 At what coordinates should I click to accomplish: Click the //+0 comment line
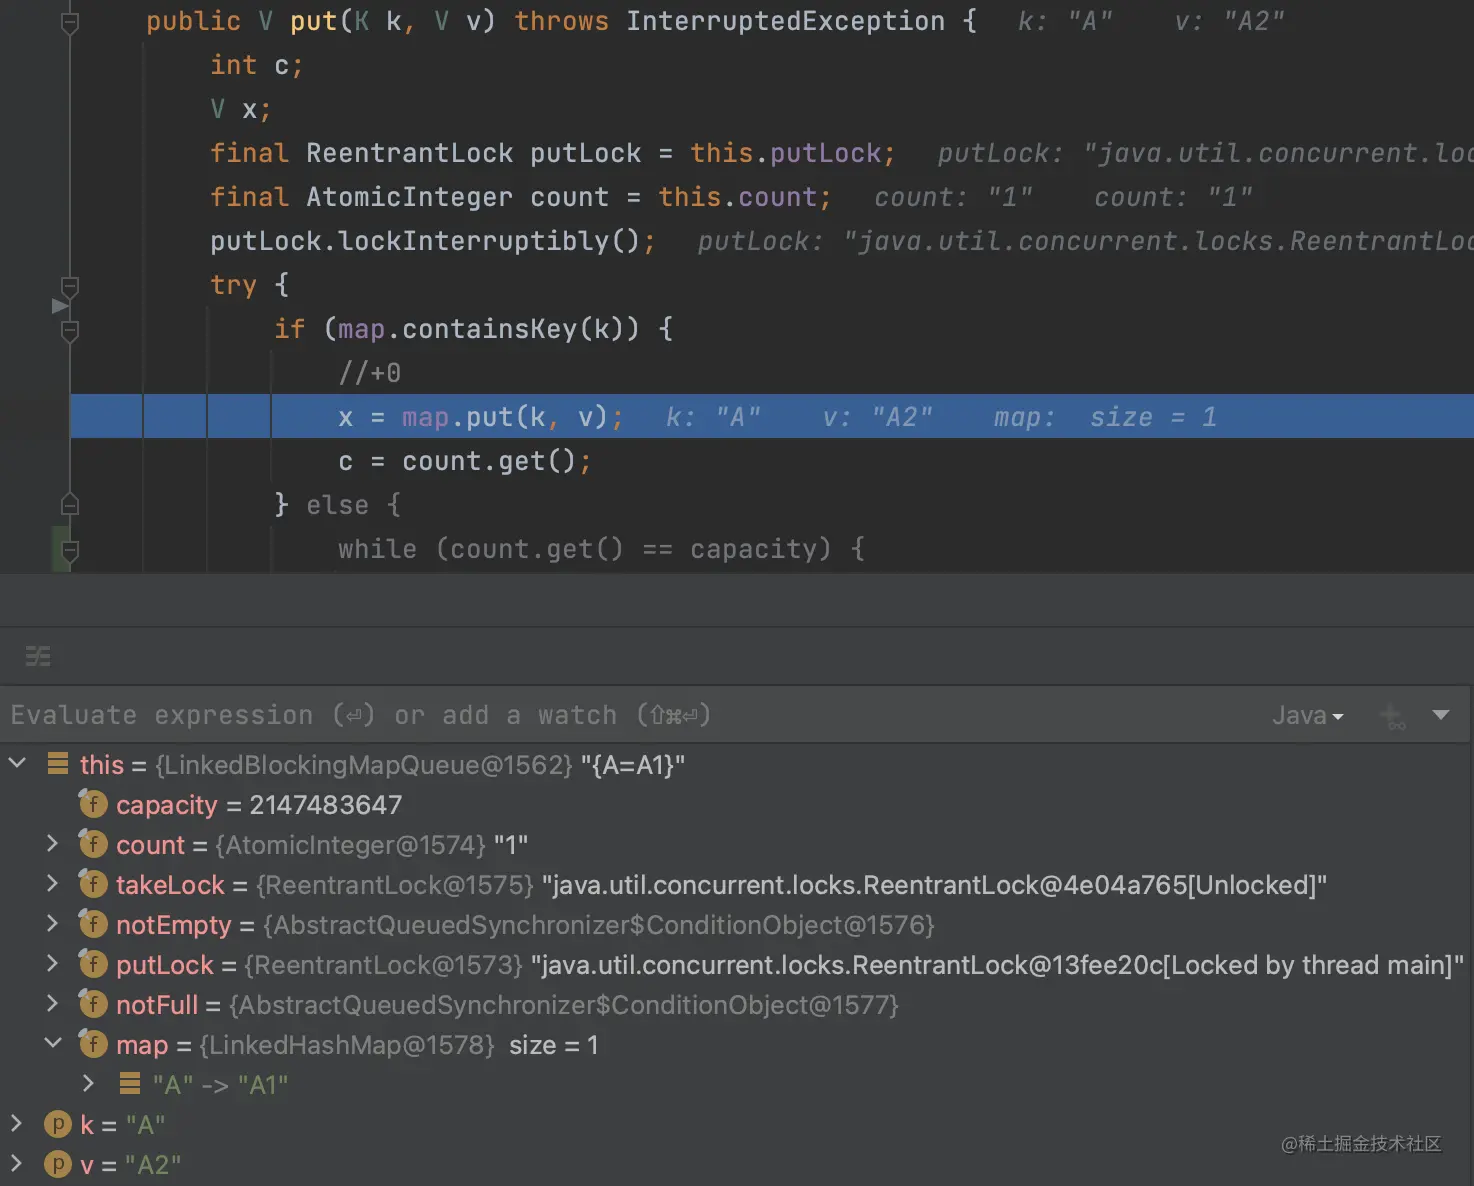click(x=370, y=373)
